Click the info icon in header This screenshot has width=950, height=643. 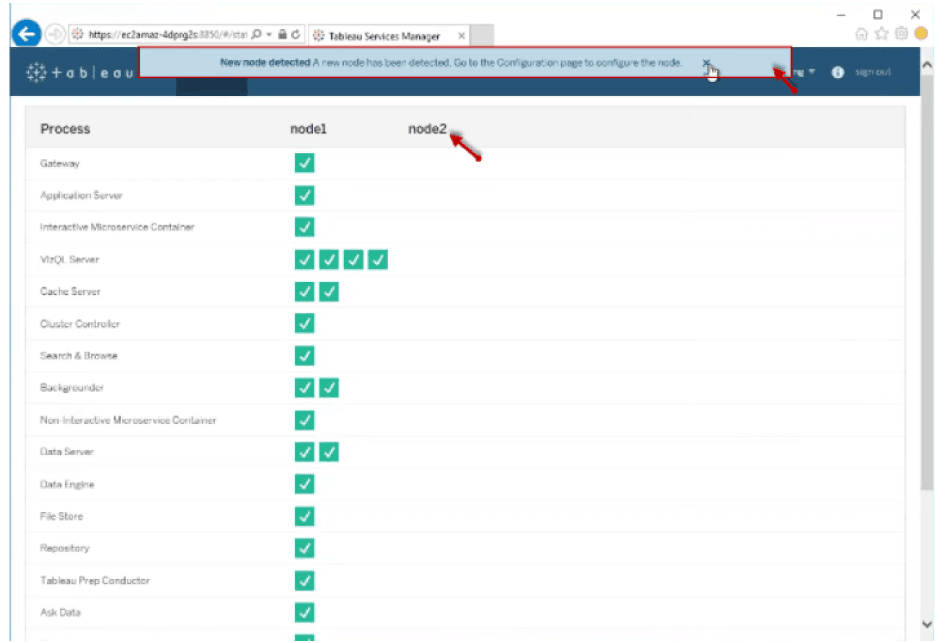838,73
